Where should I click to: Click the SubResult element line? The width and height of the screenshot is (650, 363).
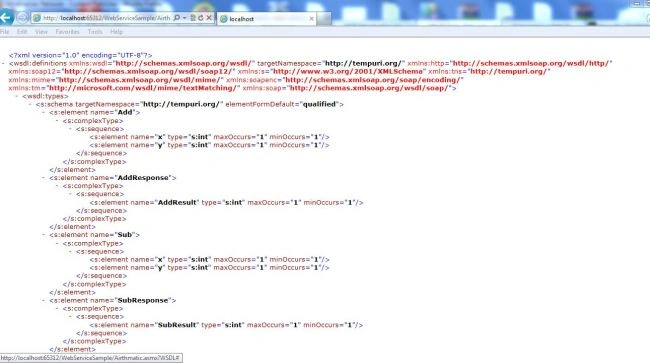(x=226, y=325)
